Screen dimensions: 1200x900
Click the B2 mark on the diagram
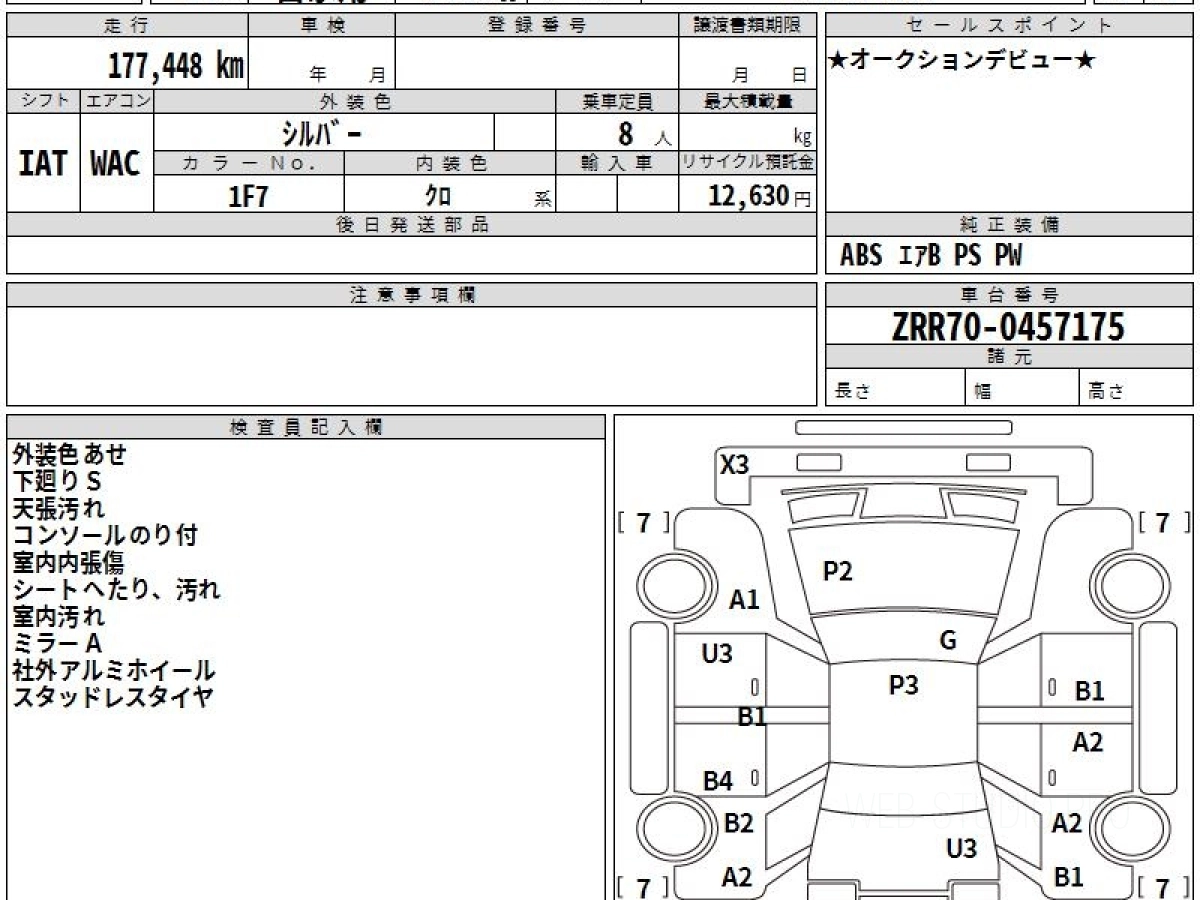click(738, 824)
